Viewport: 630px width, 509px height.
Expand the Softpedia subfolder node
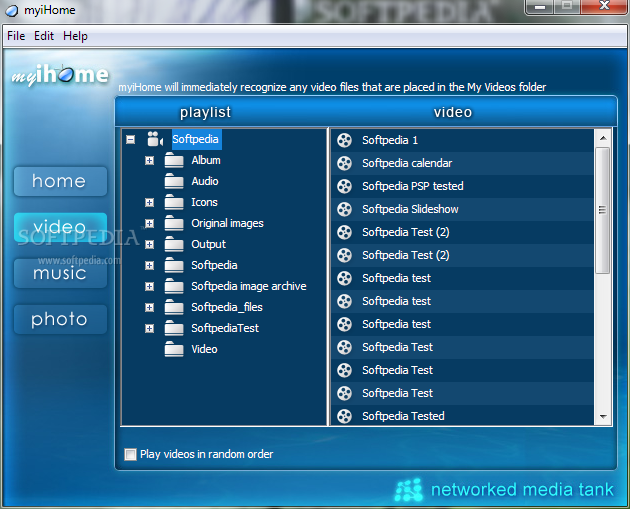(149, 266)
